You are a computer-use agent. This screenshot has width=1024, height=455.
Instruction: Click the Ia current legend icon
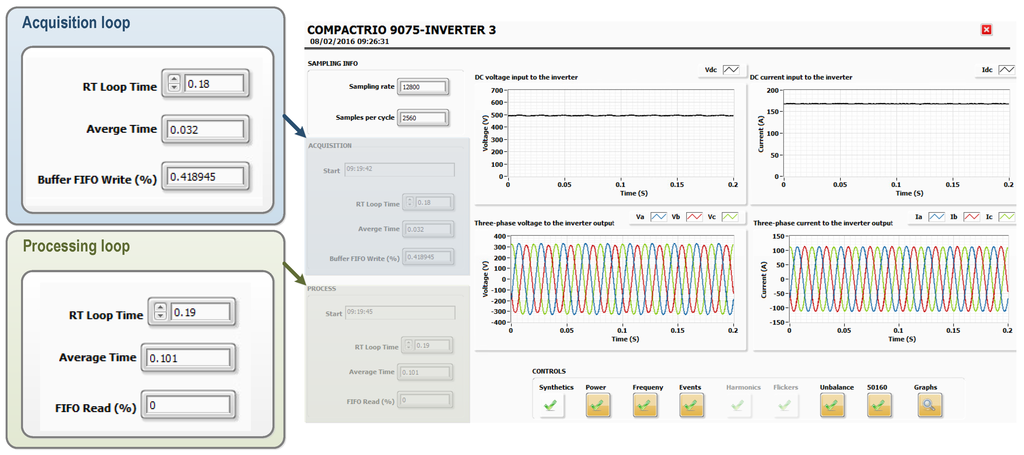point(936,216)
